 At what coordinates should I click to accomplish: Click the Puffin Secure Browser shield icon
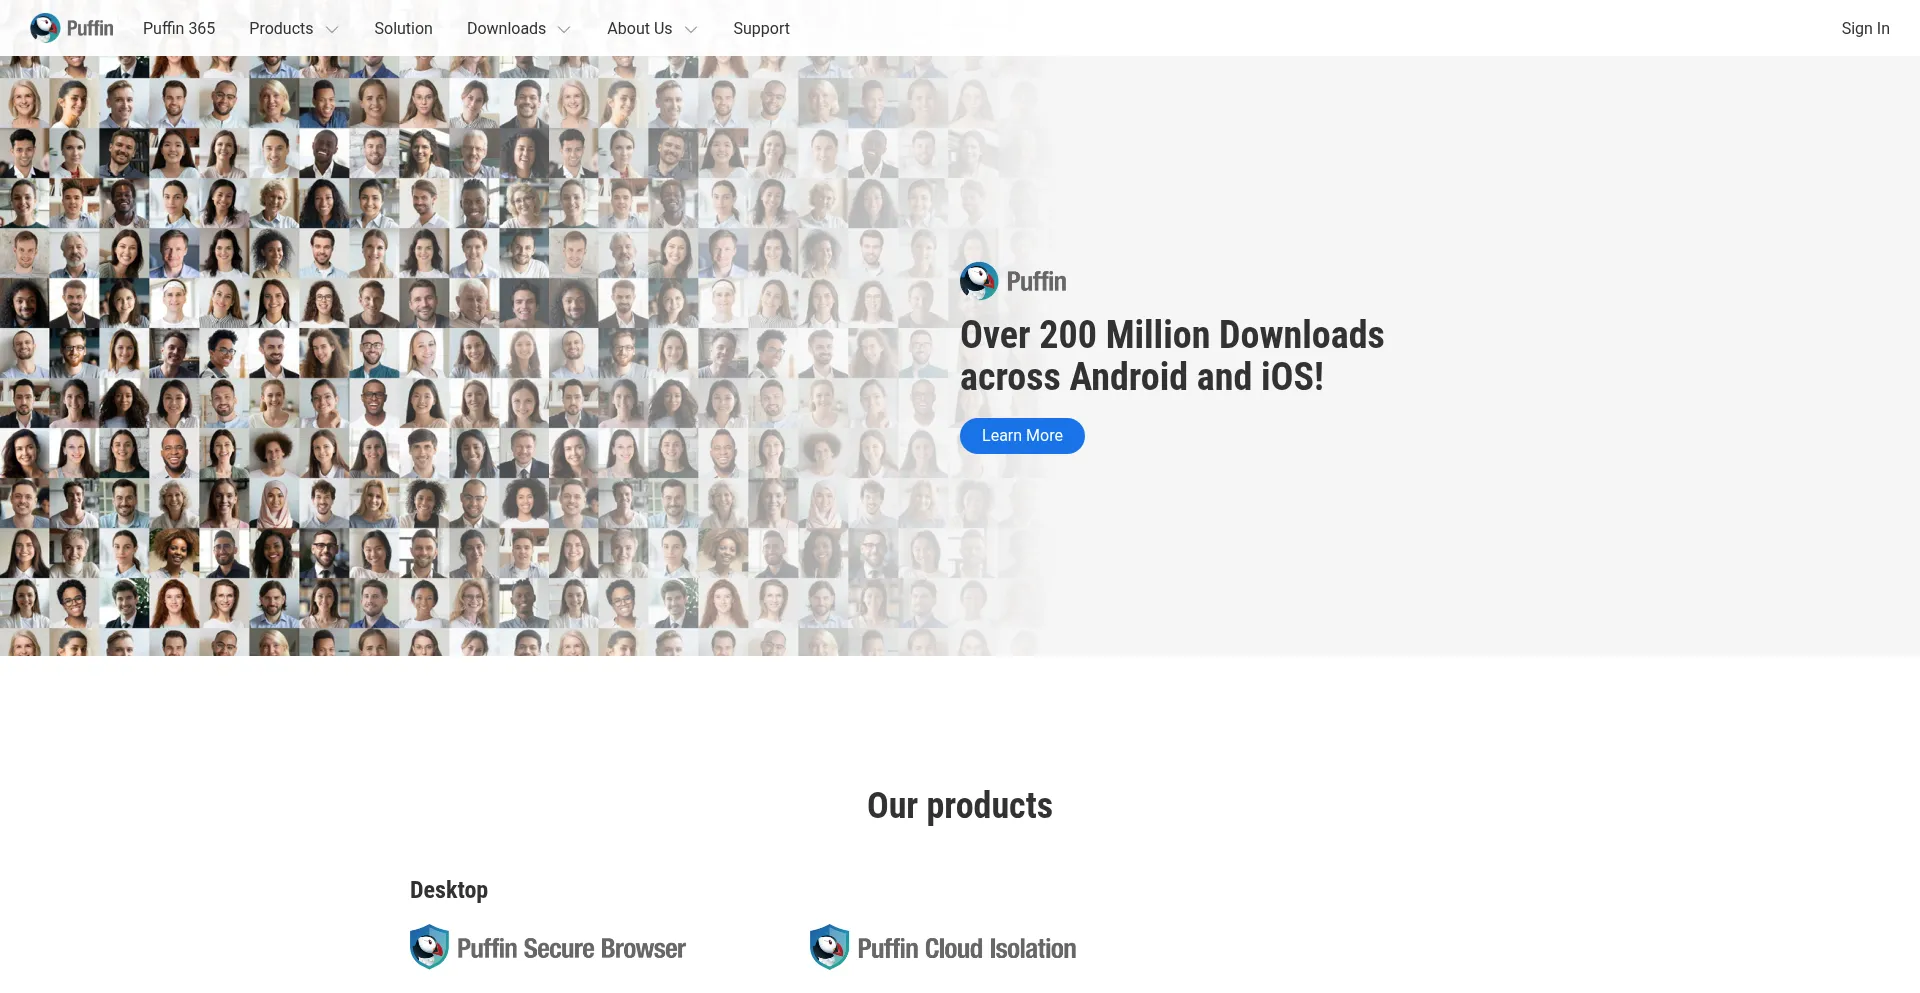tap(428, 946)
